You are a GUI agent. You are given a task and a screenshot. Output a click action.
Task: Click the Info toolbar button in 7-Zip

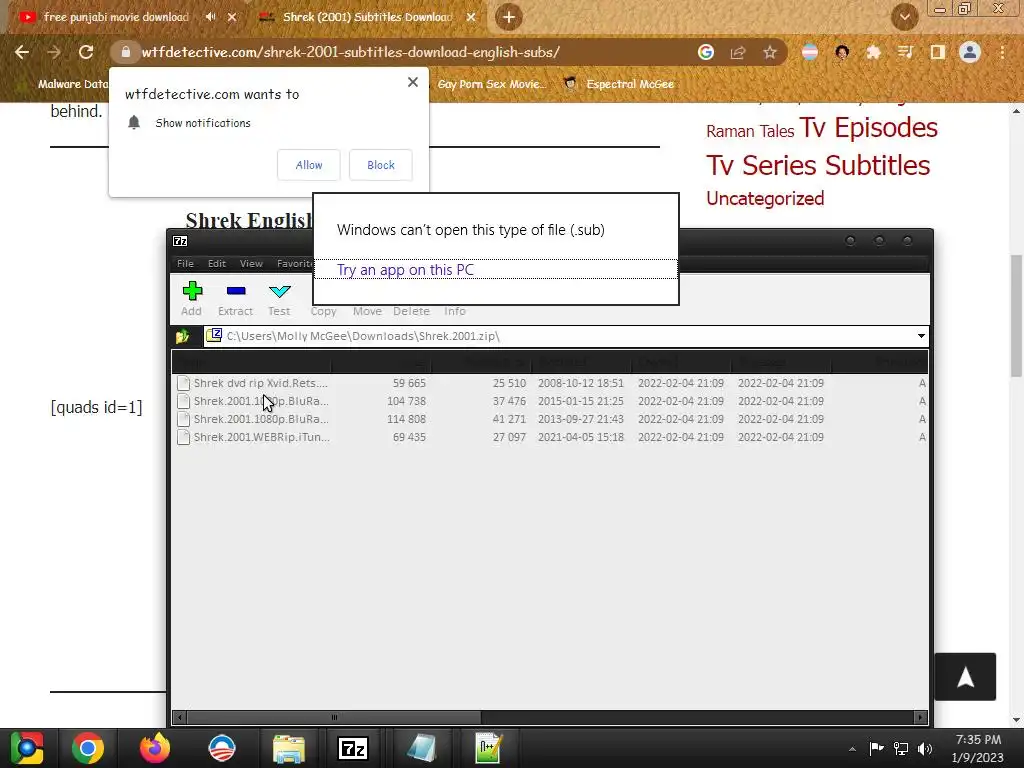(x=455, y=311)
